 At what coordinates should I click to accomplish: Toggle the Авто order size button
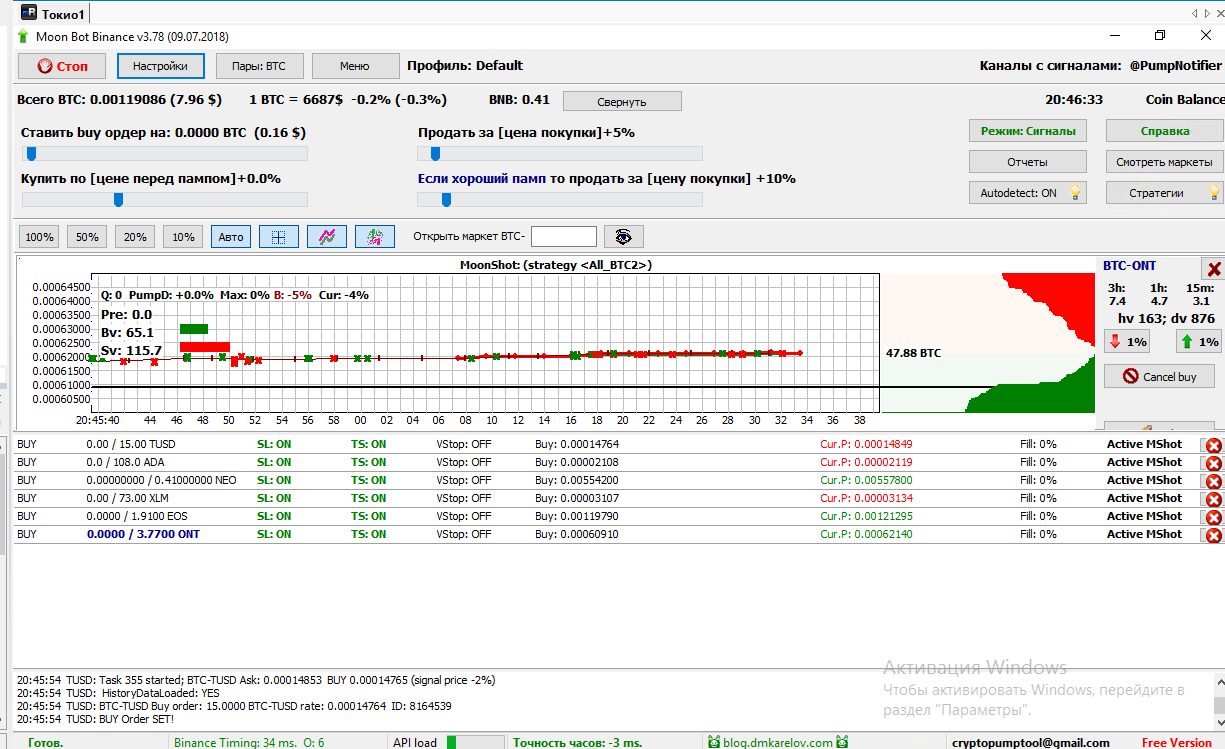click(231, 237)
